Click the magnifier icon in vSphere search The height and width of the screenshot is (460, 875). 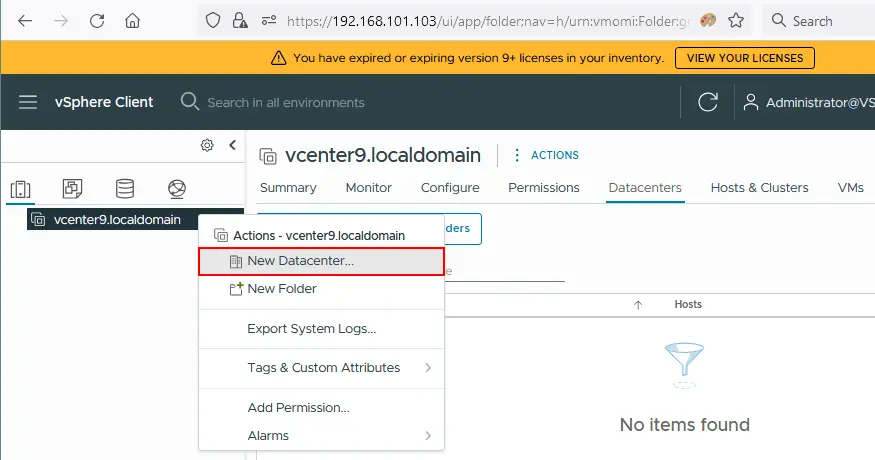190,102
